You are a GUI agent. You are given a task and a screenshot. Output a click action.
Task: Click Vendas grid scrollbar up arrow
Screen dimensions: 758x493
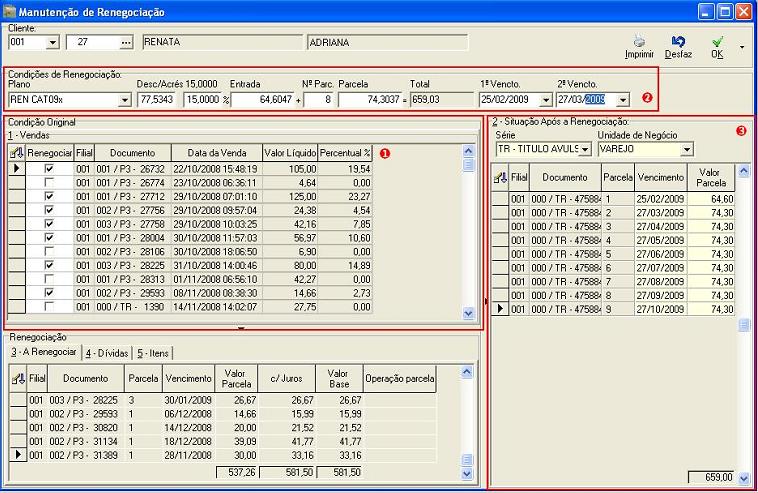coord(468,151)
